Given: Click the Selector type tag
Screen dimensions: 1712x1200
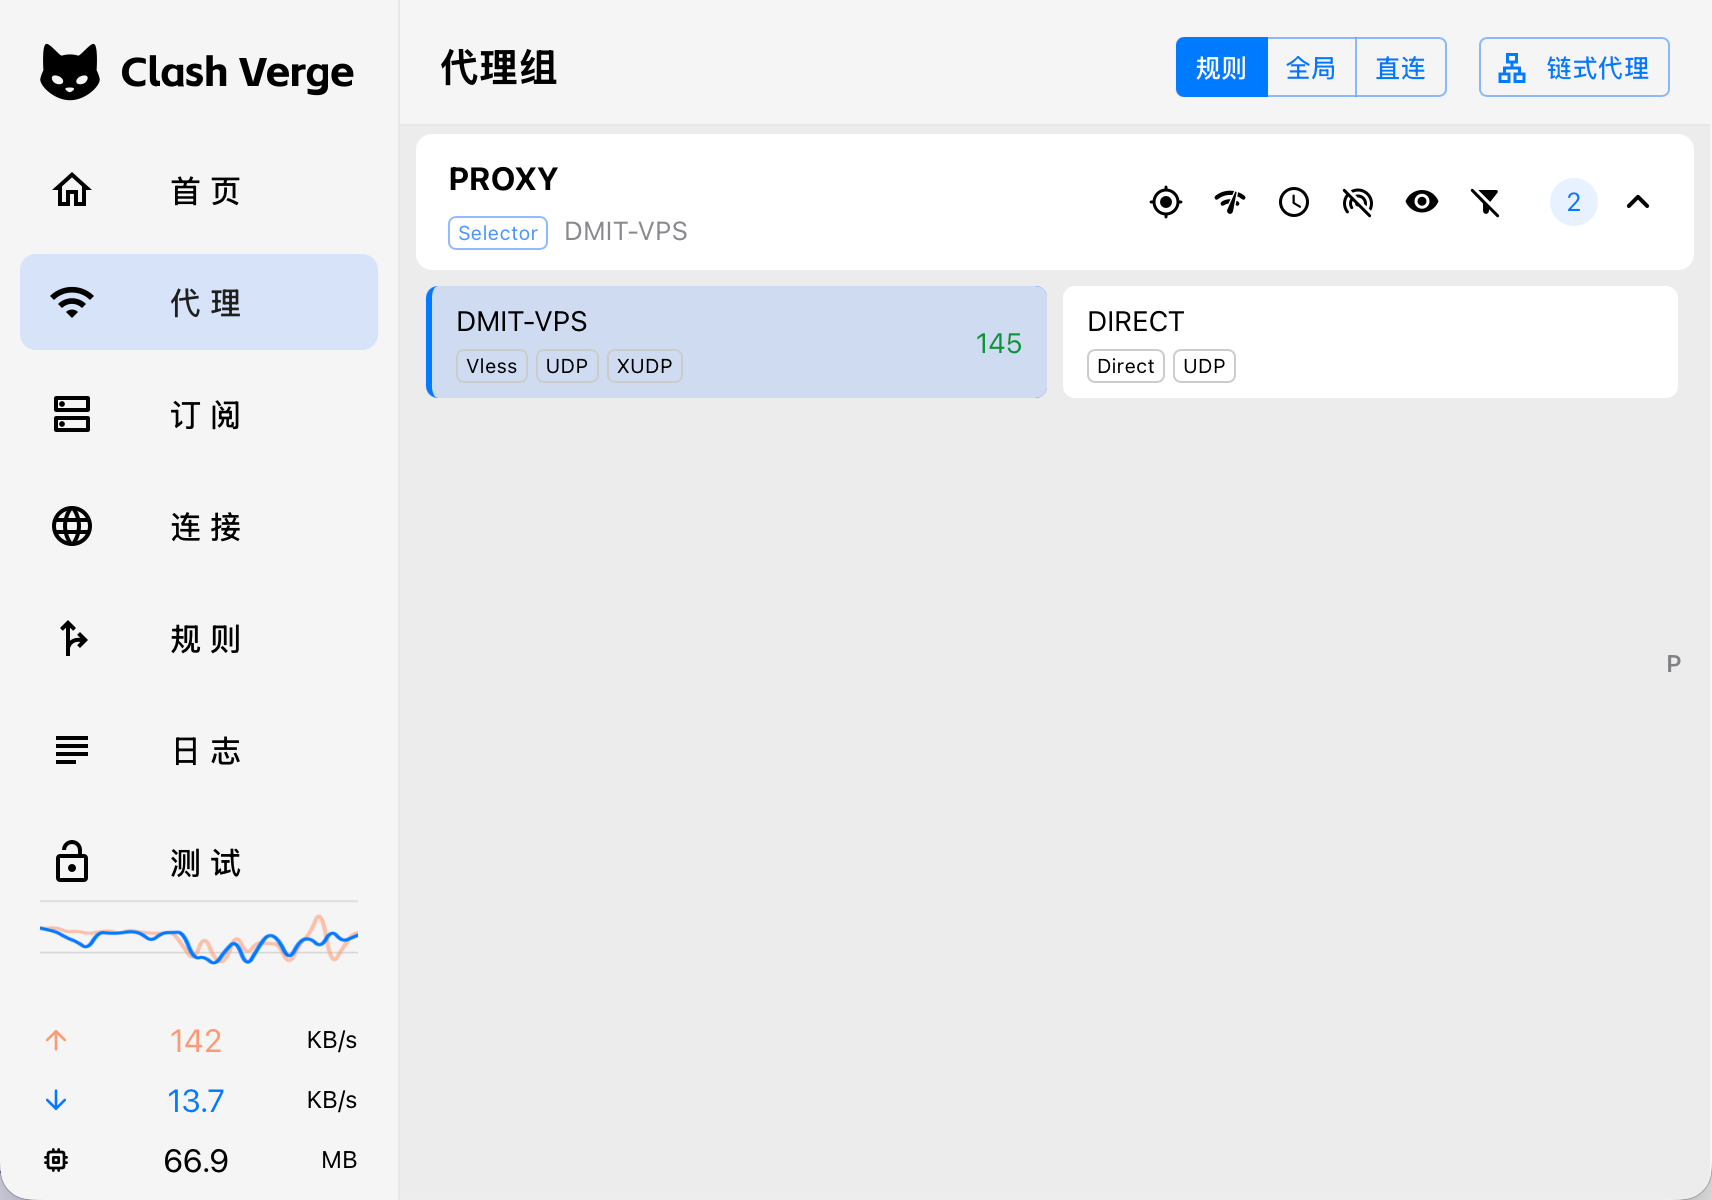Looking at the screenshot, I should click(x=498, y=233).
